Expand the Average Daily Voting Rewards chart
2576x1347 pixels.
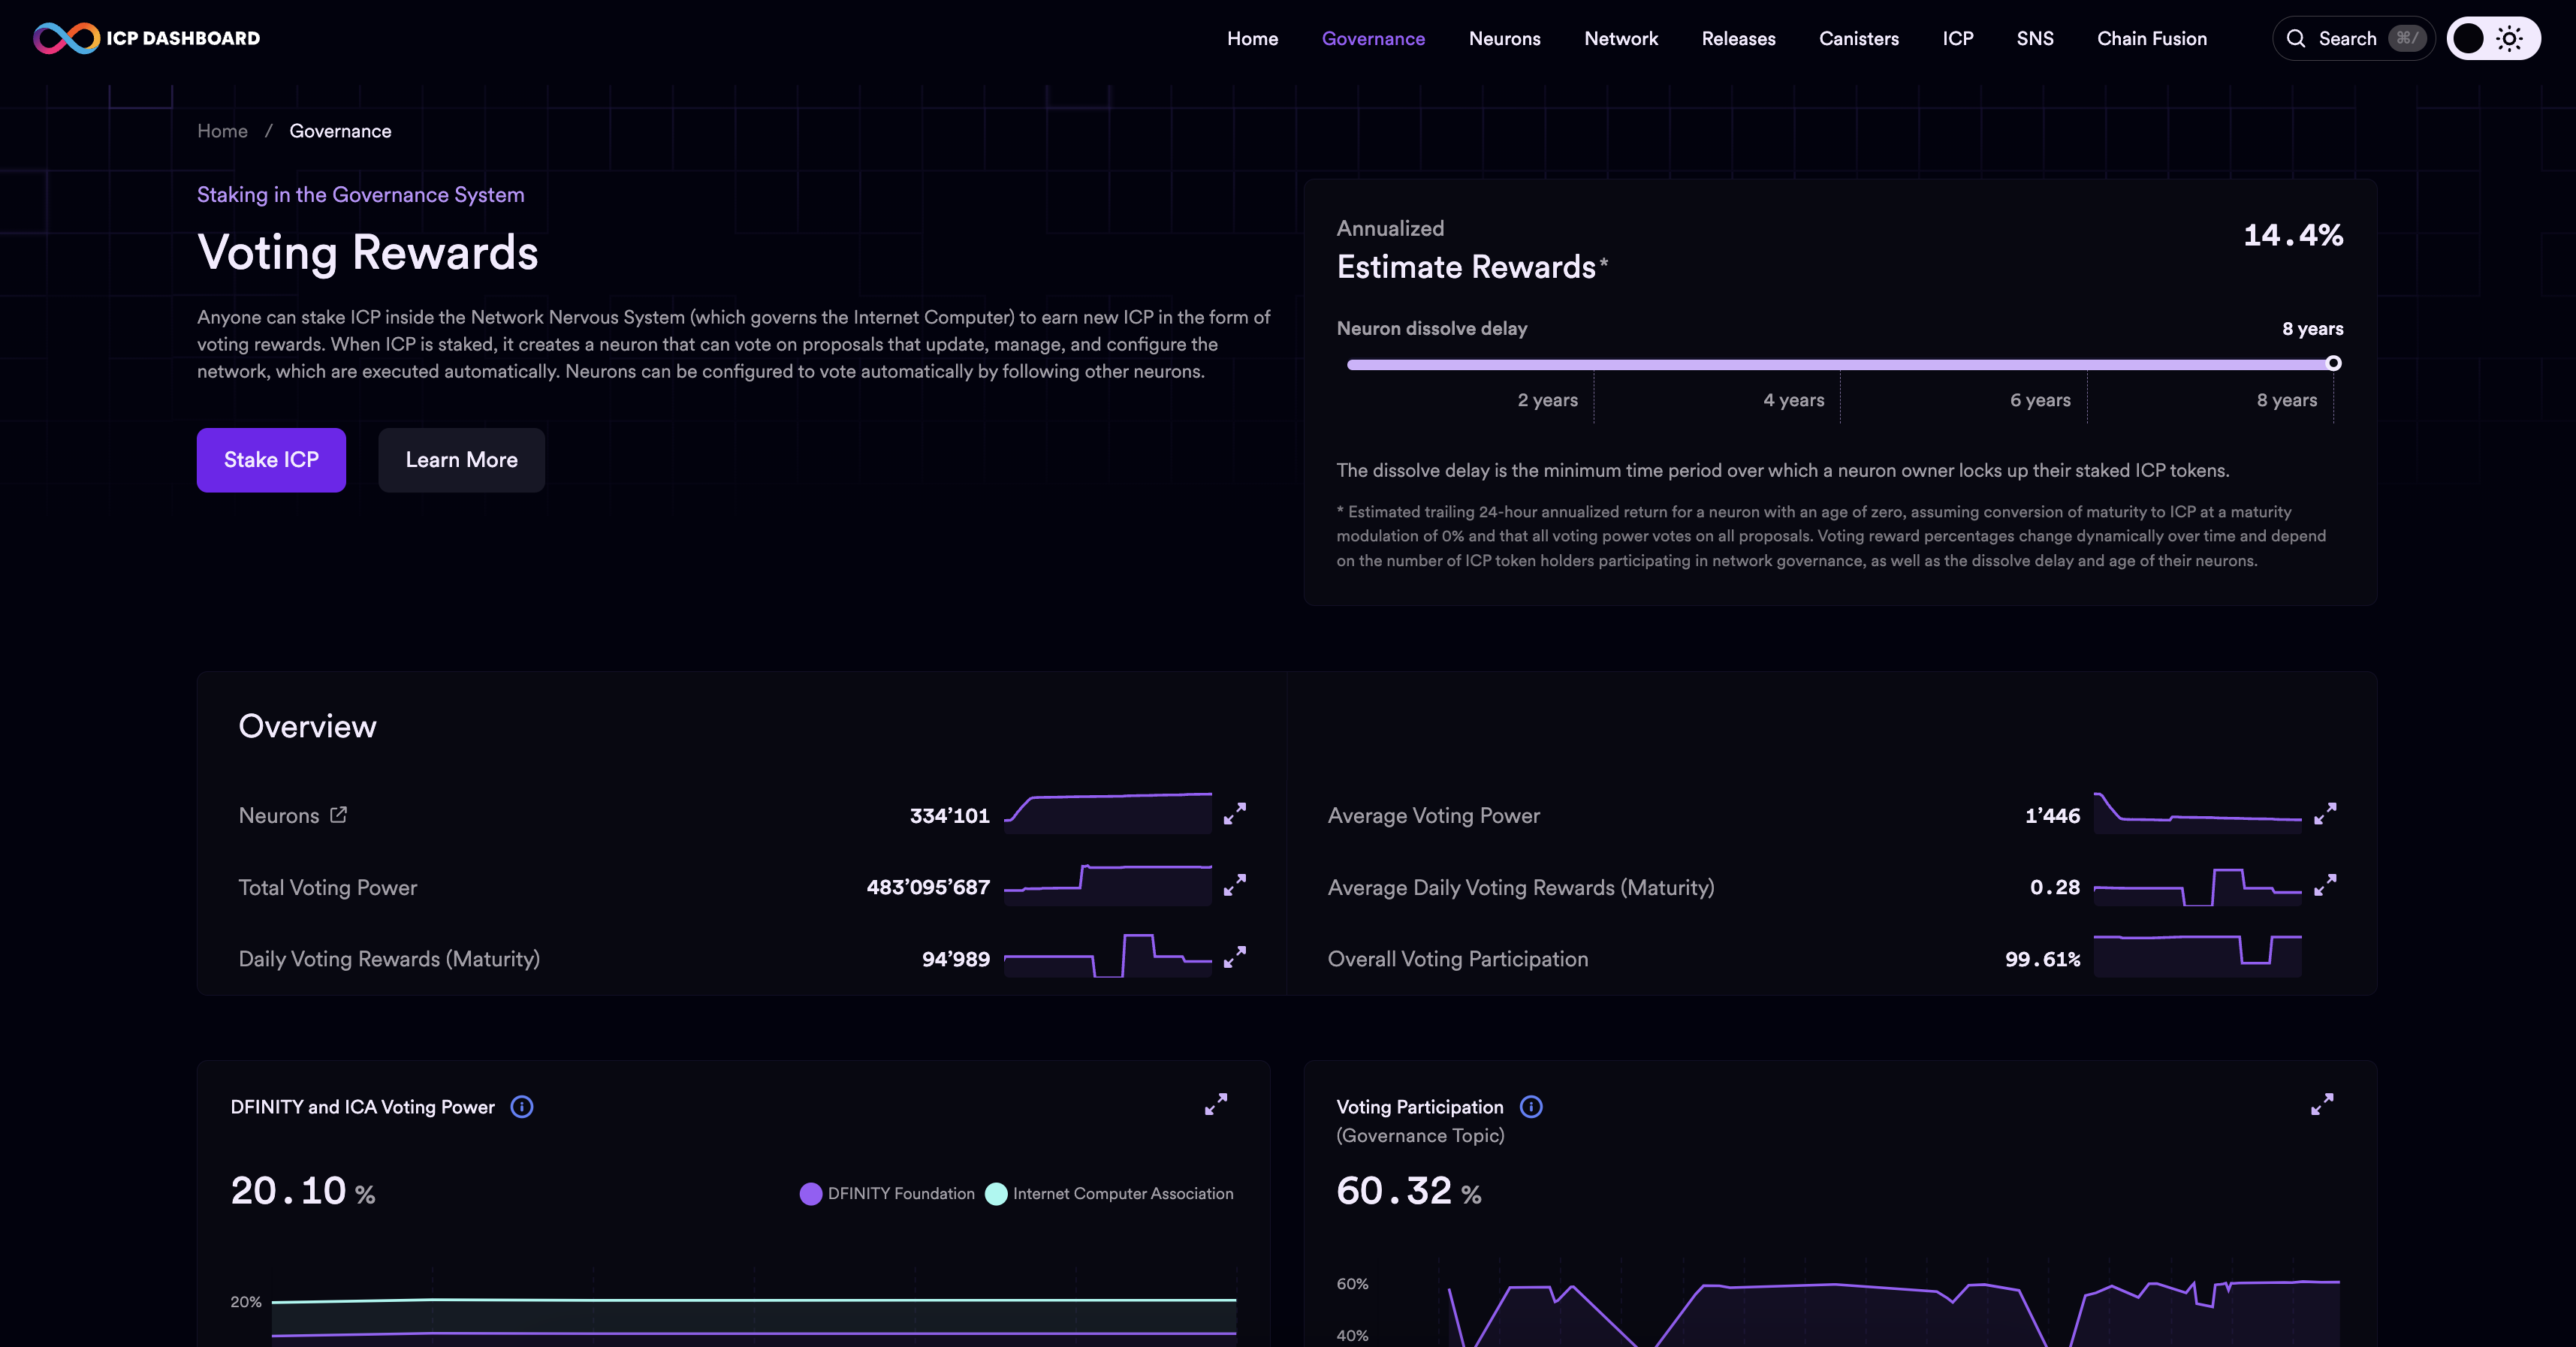(x=2322, y=885)
